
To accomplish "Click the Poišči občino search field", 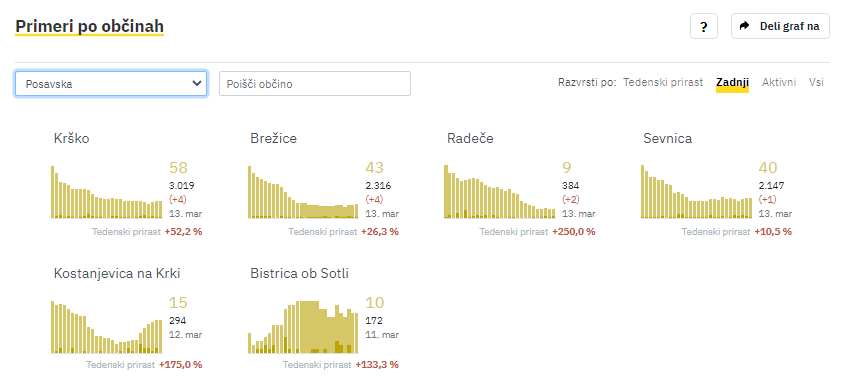I will (315, 84).
